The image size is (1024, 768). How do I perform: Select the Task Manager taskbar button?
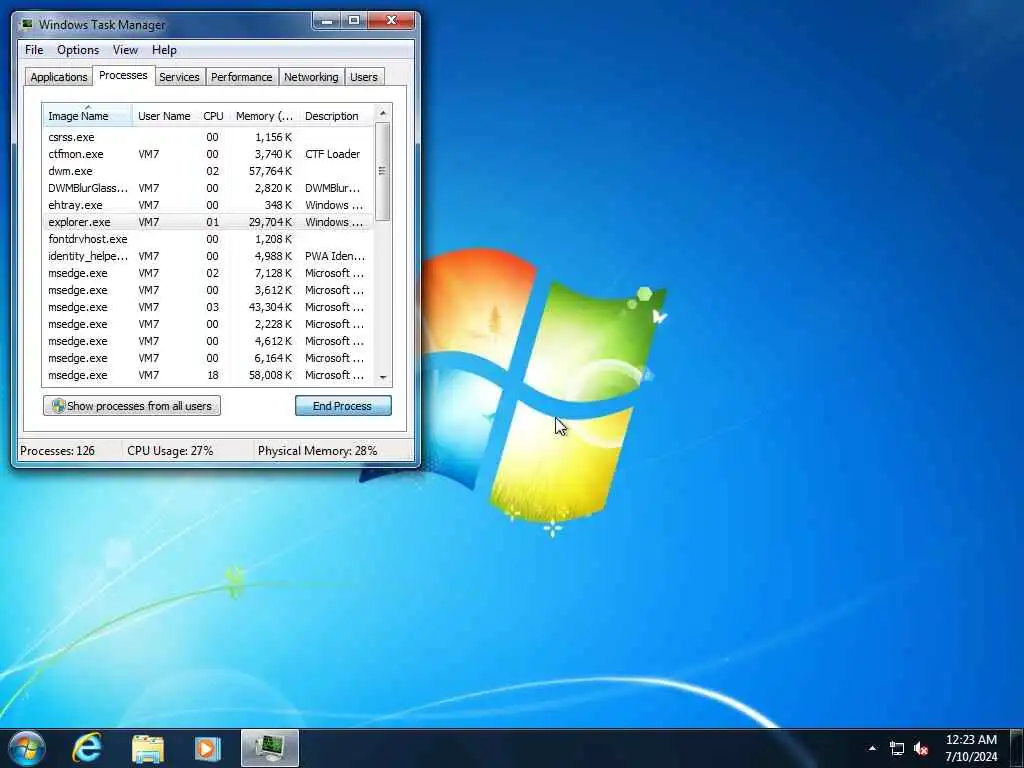(x=270, y=748)
